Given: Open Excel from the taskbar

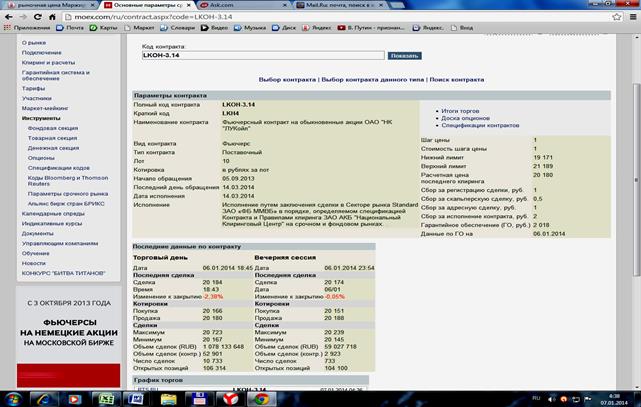Looking at the screenshot, I should tap(105, 399).
